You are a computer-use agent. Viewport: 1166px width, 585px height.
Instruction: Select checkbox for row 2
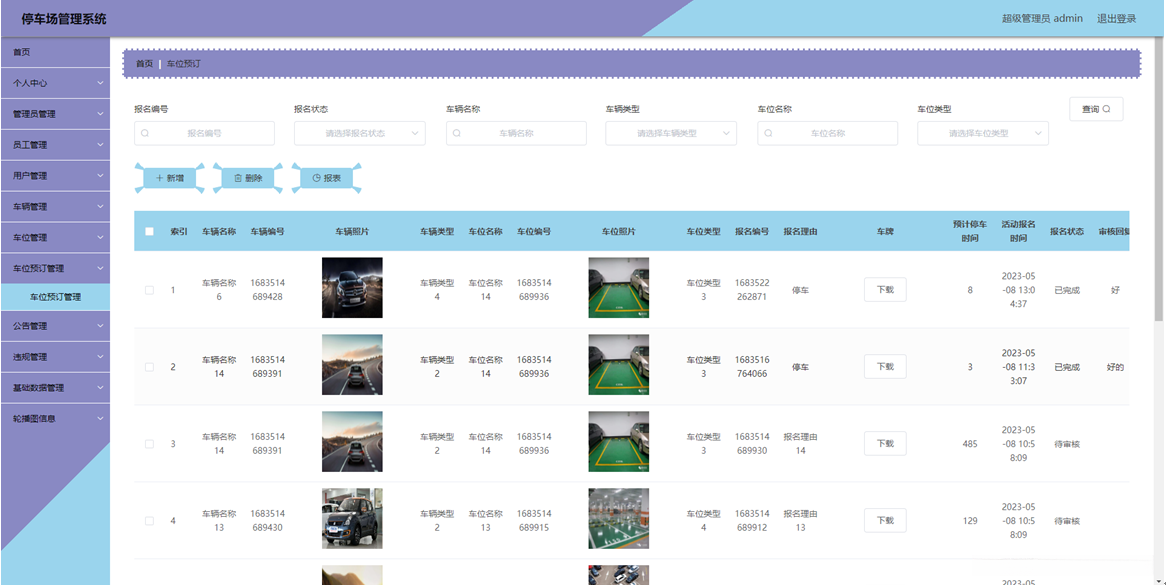coord(149,367)
